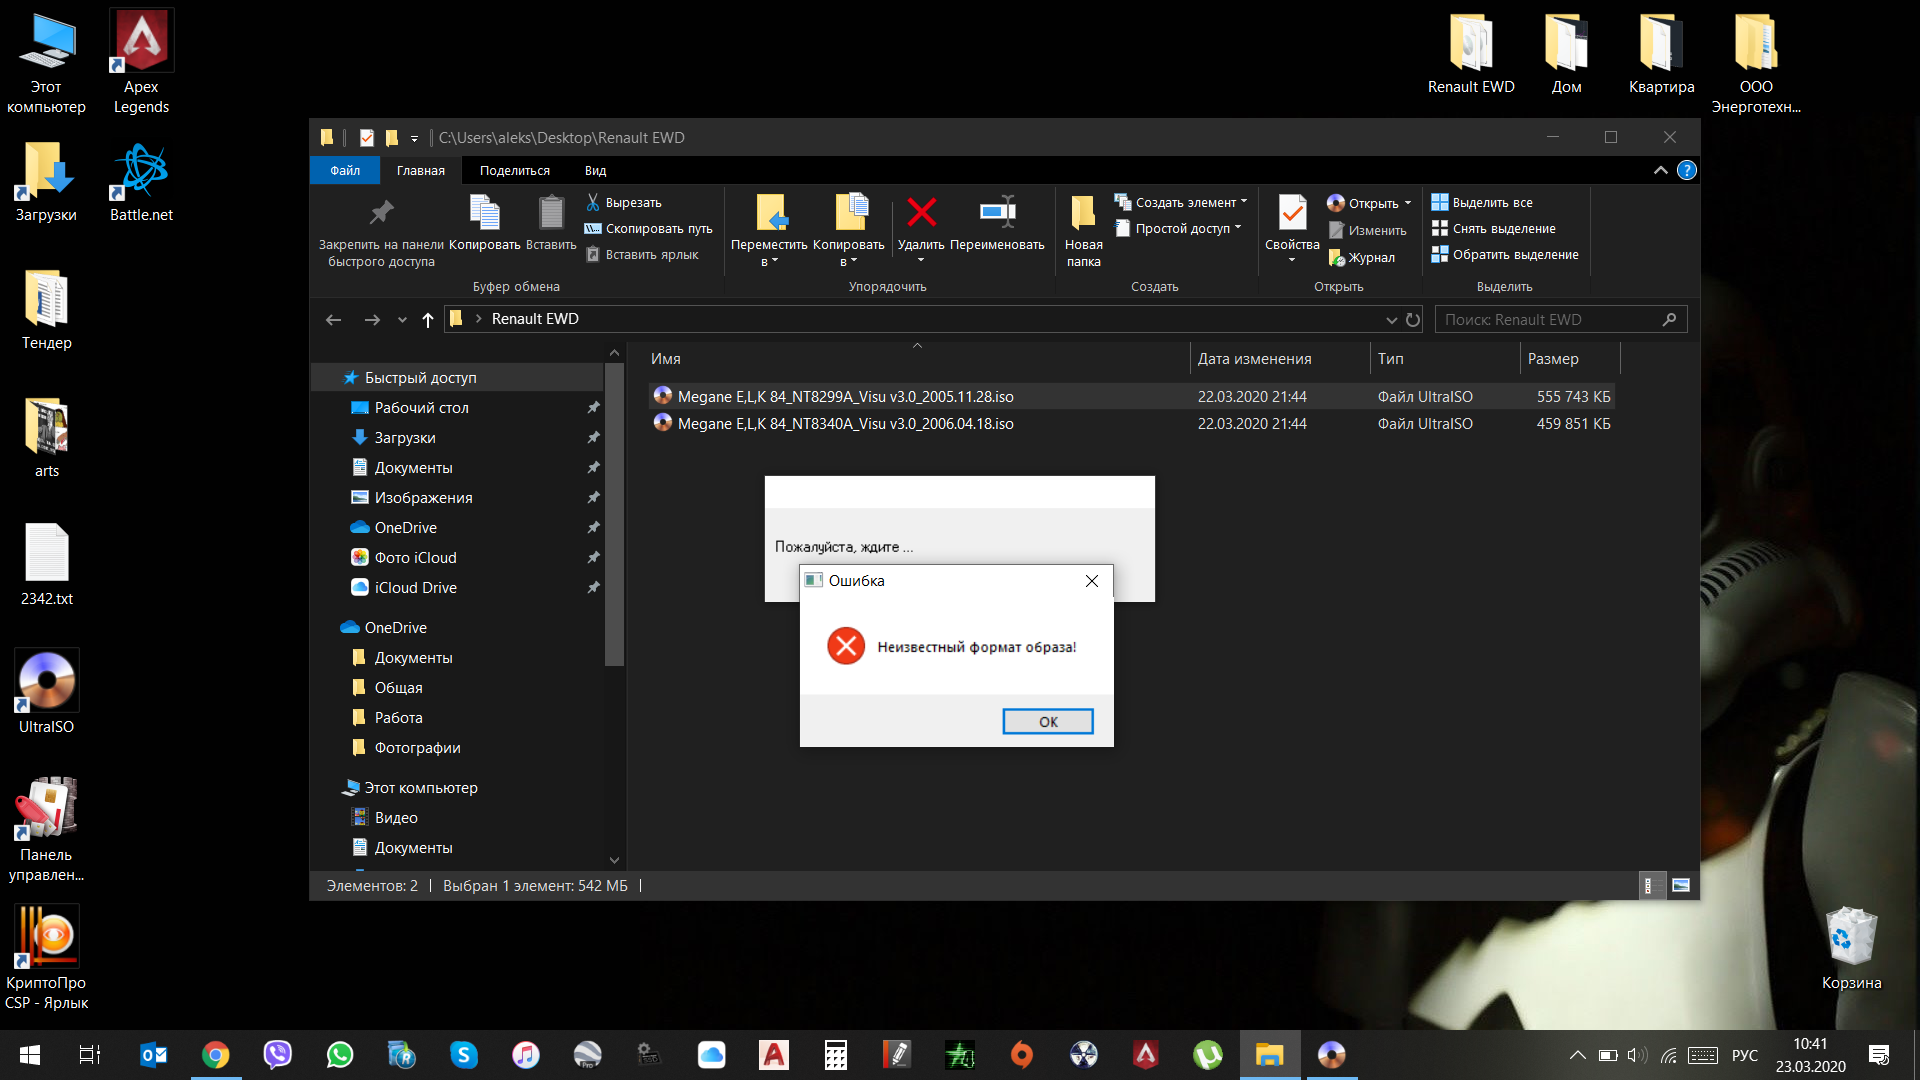Click the red Delete (Удалить) icon

coord(921,213)
